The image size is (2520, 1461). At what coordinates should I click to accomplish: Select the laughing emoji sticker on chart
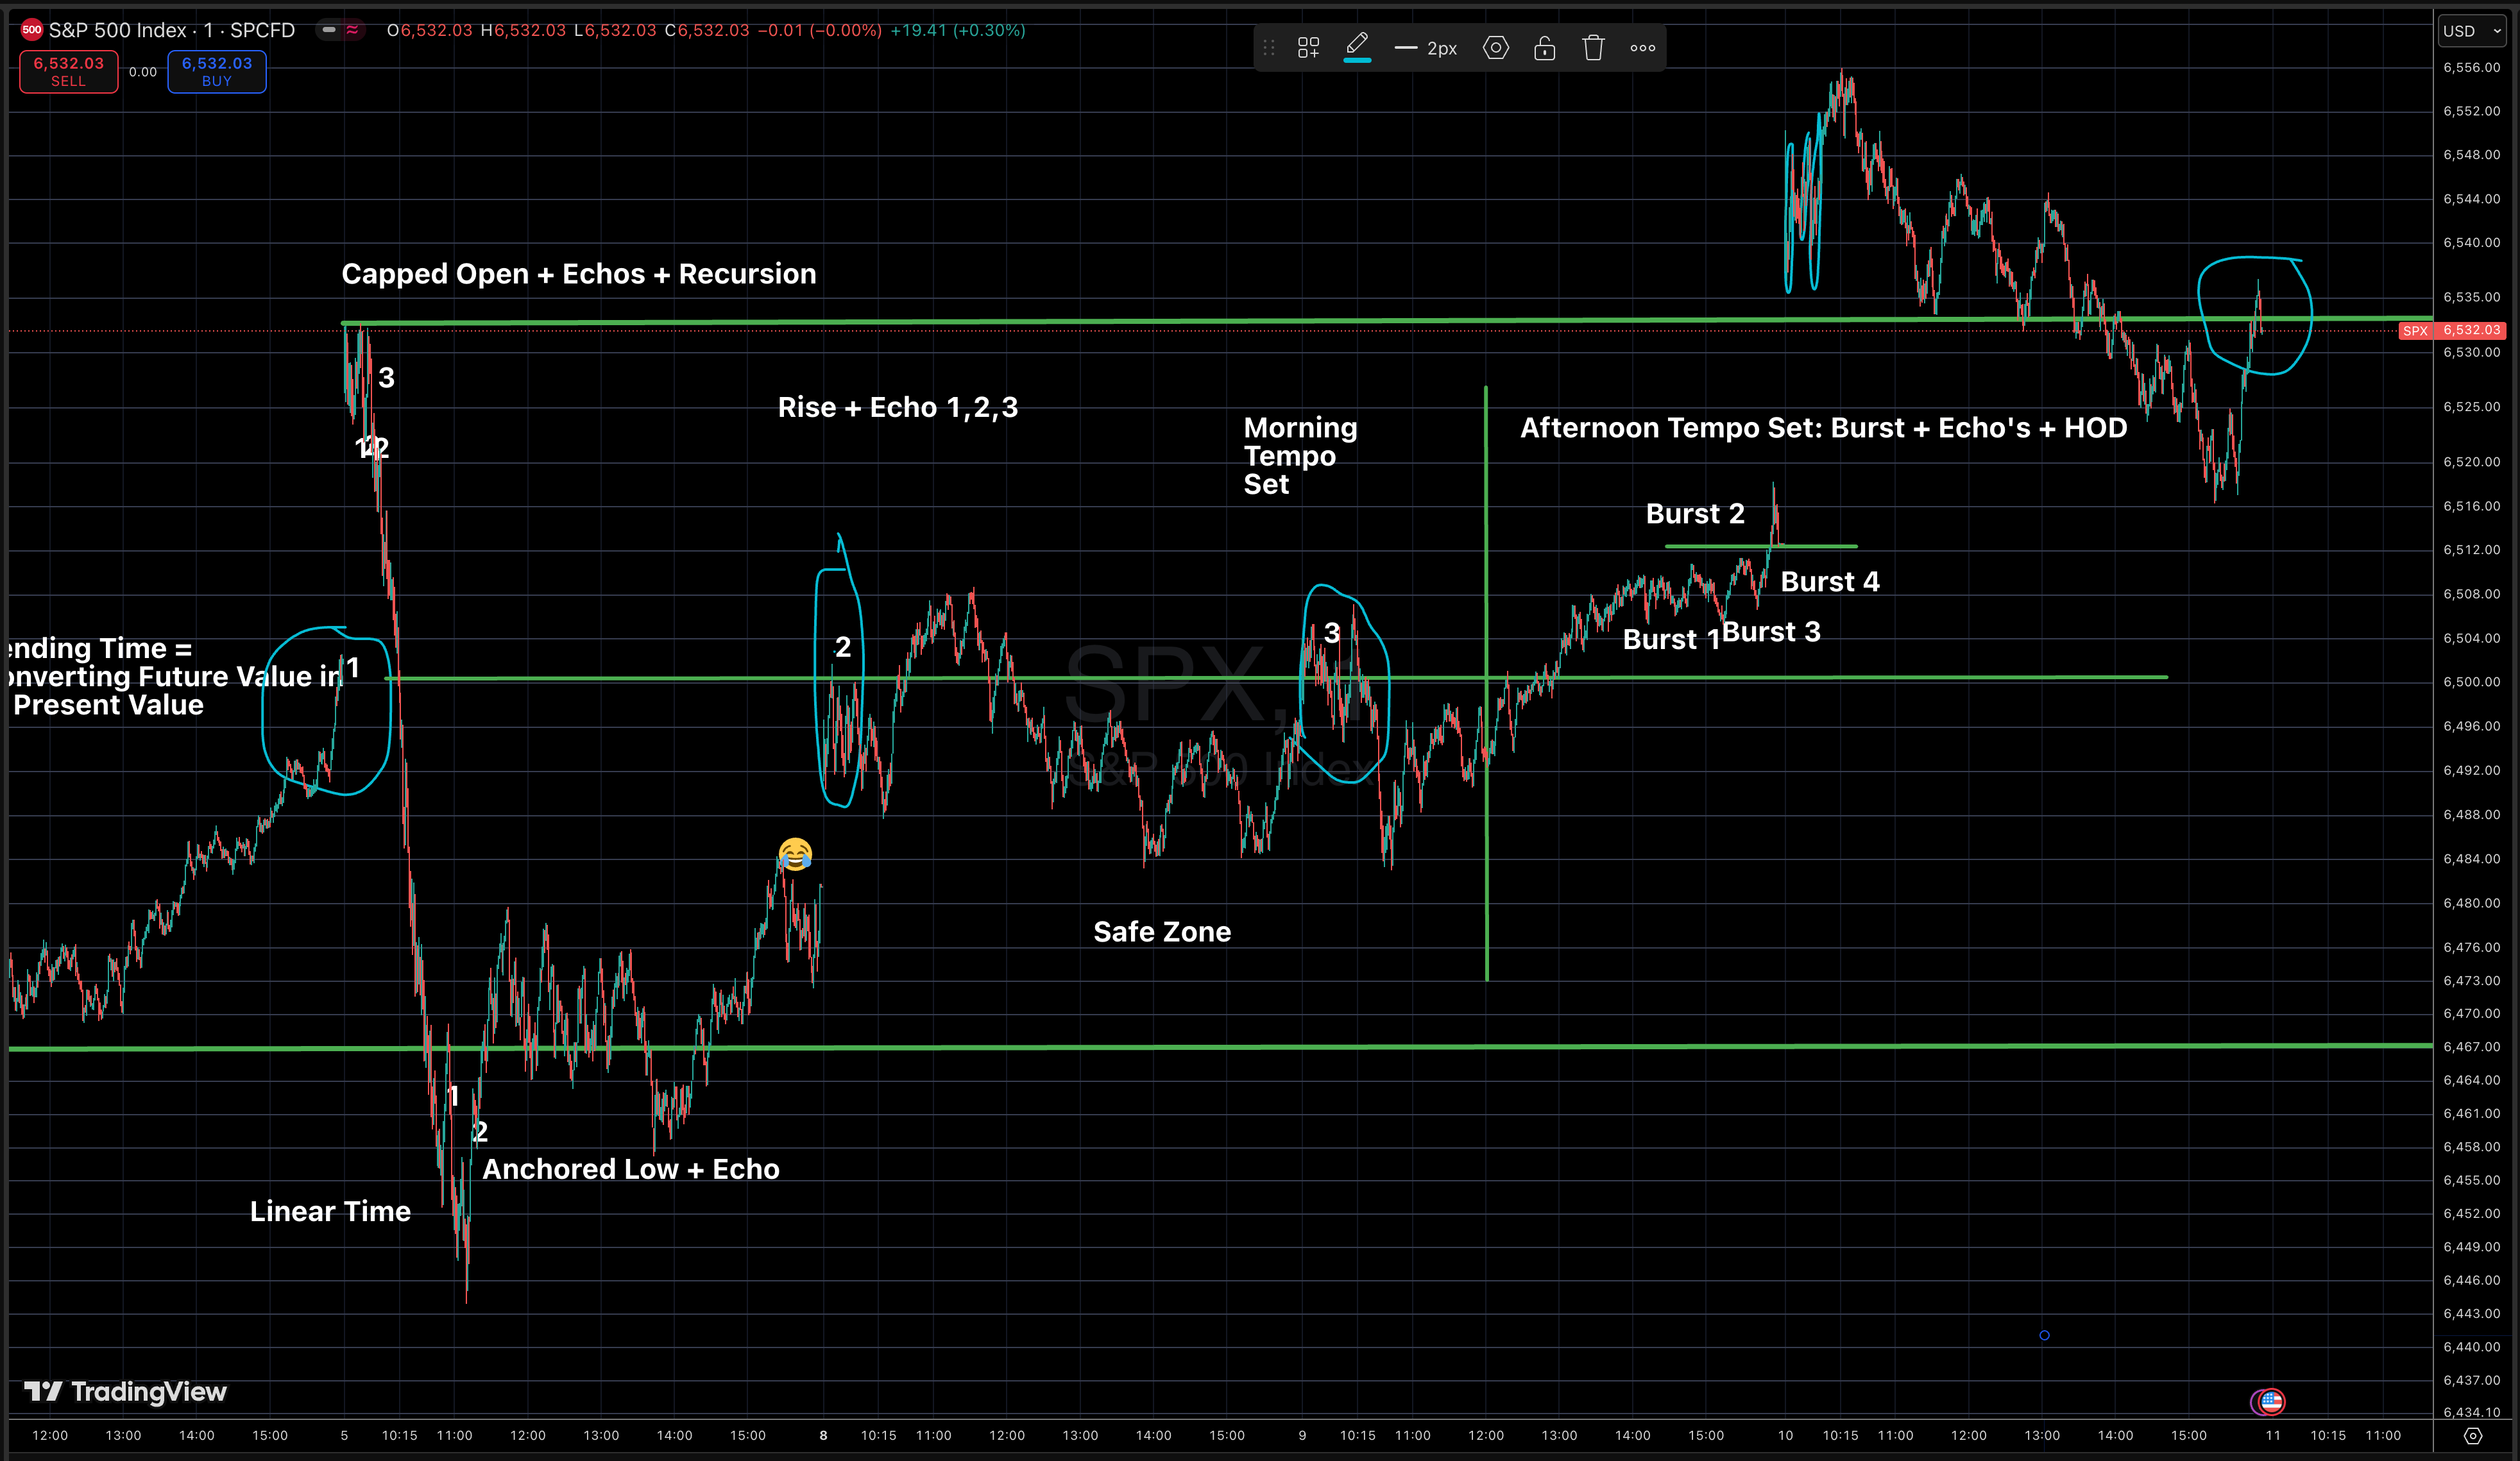pyautogui.click(x=795, y=854)
